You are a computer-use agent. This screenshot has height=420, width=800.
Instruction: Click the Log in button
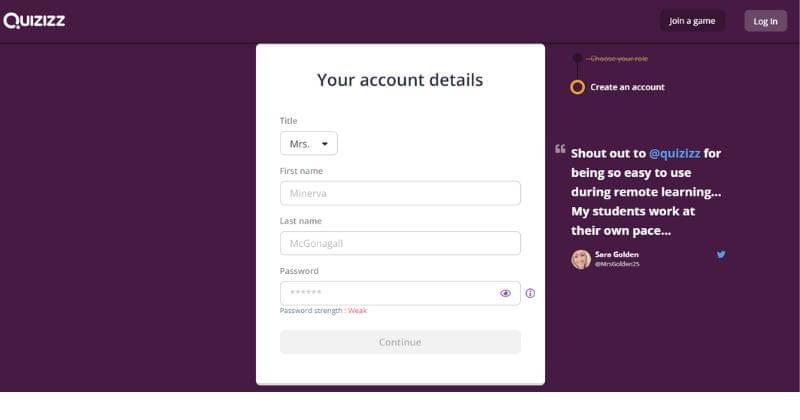(x=765, y=21)
